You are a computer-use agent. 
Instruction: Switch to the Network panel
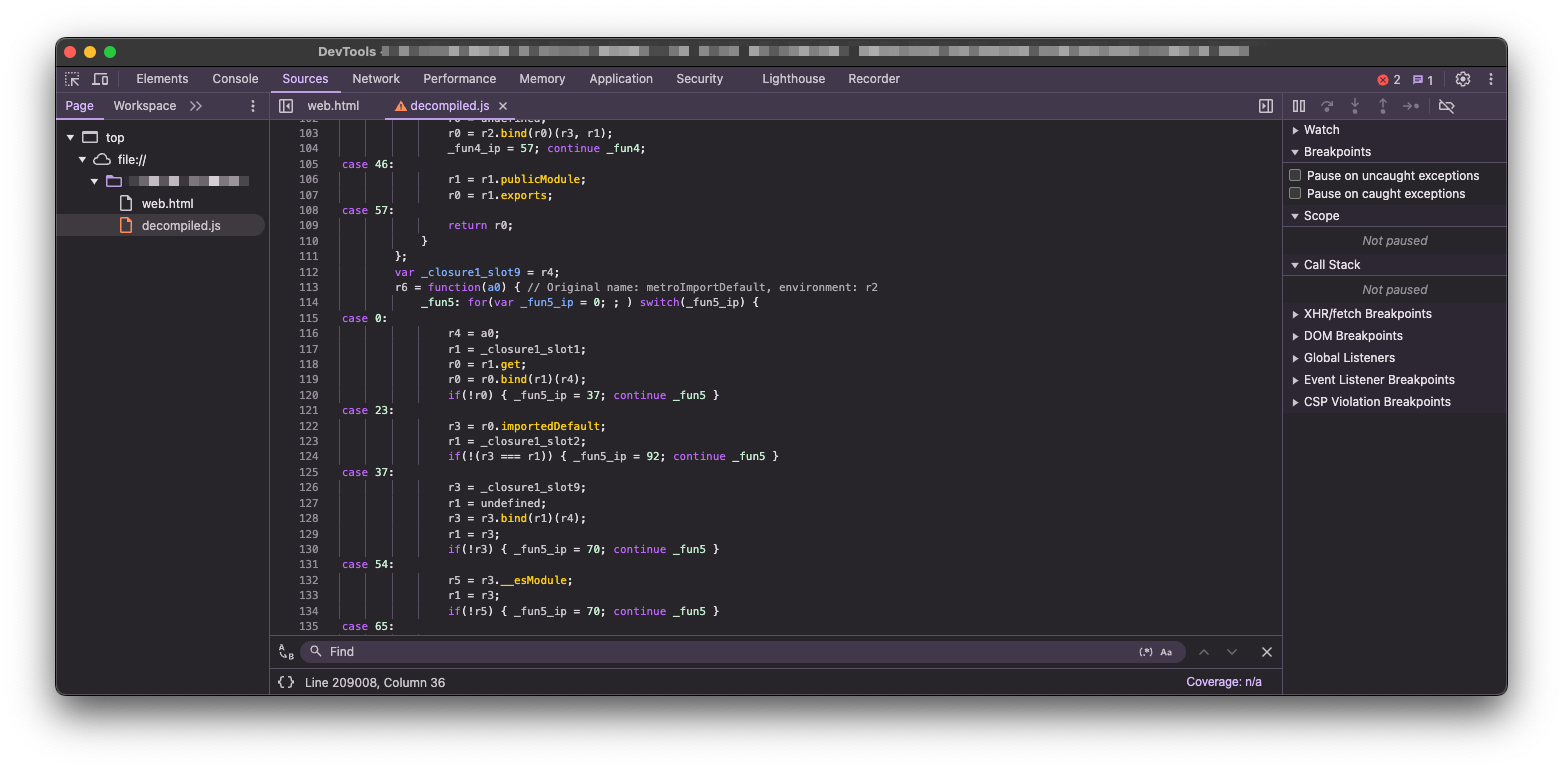tap(376, 79)
